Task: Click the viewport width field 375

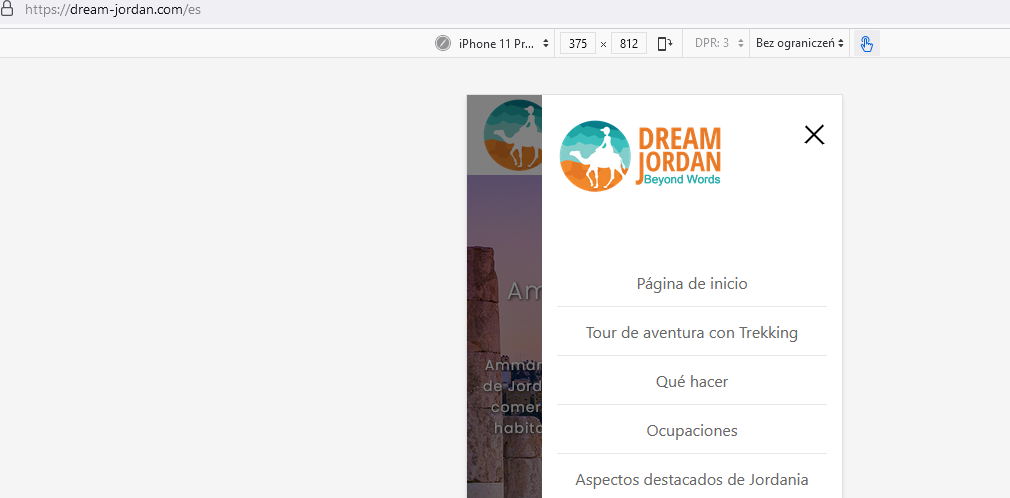Action: tap(577, 44)
